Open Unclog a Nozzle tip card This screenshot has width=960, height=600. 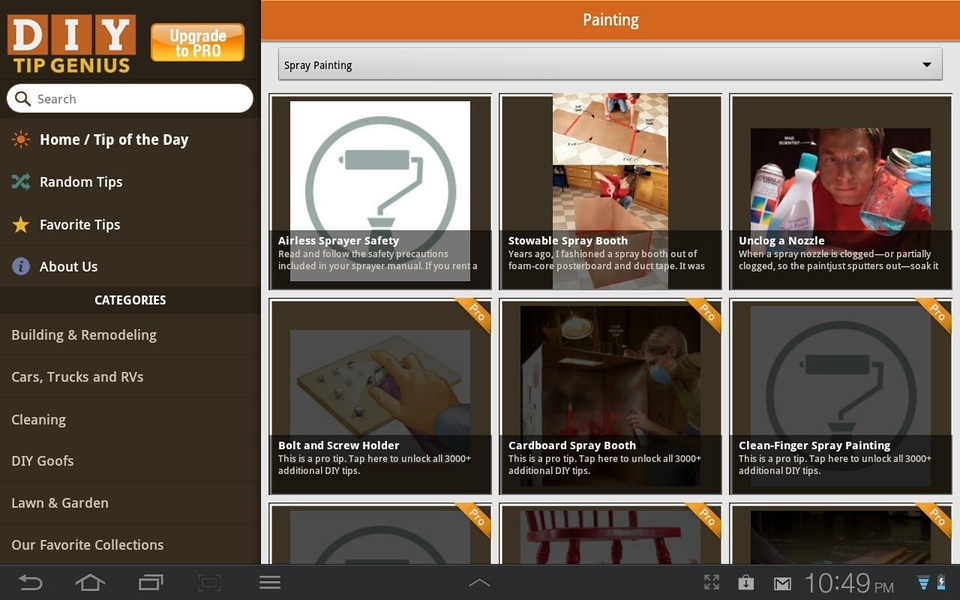click(x=841, y=192)
